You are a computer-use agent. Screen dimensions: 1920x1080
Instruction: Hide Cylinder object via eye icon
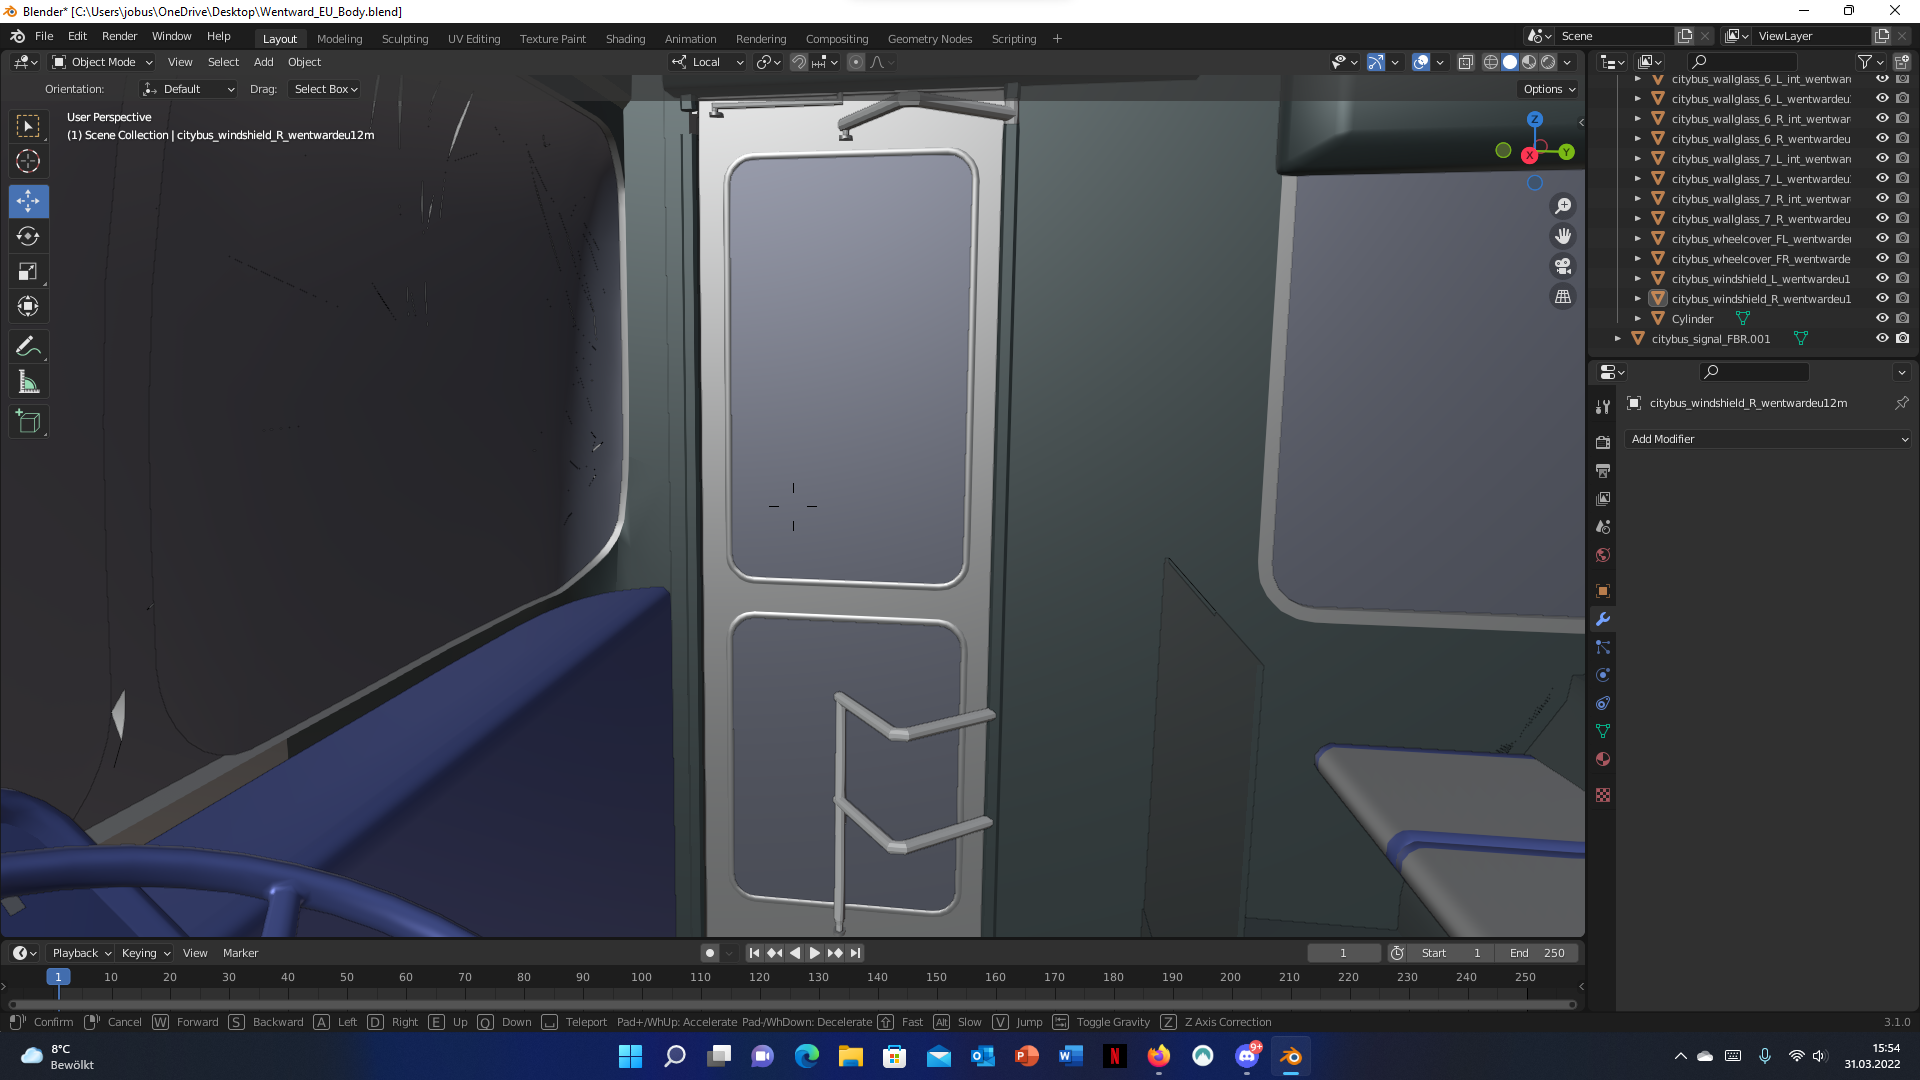tap(1881, 319)
